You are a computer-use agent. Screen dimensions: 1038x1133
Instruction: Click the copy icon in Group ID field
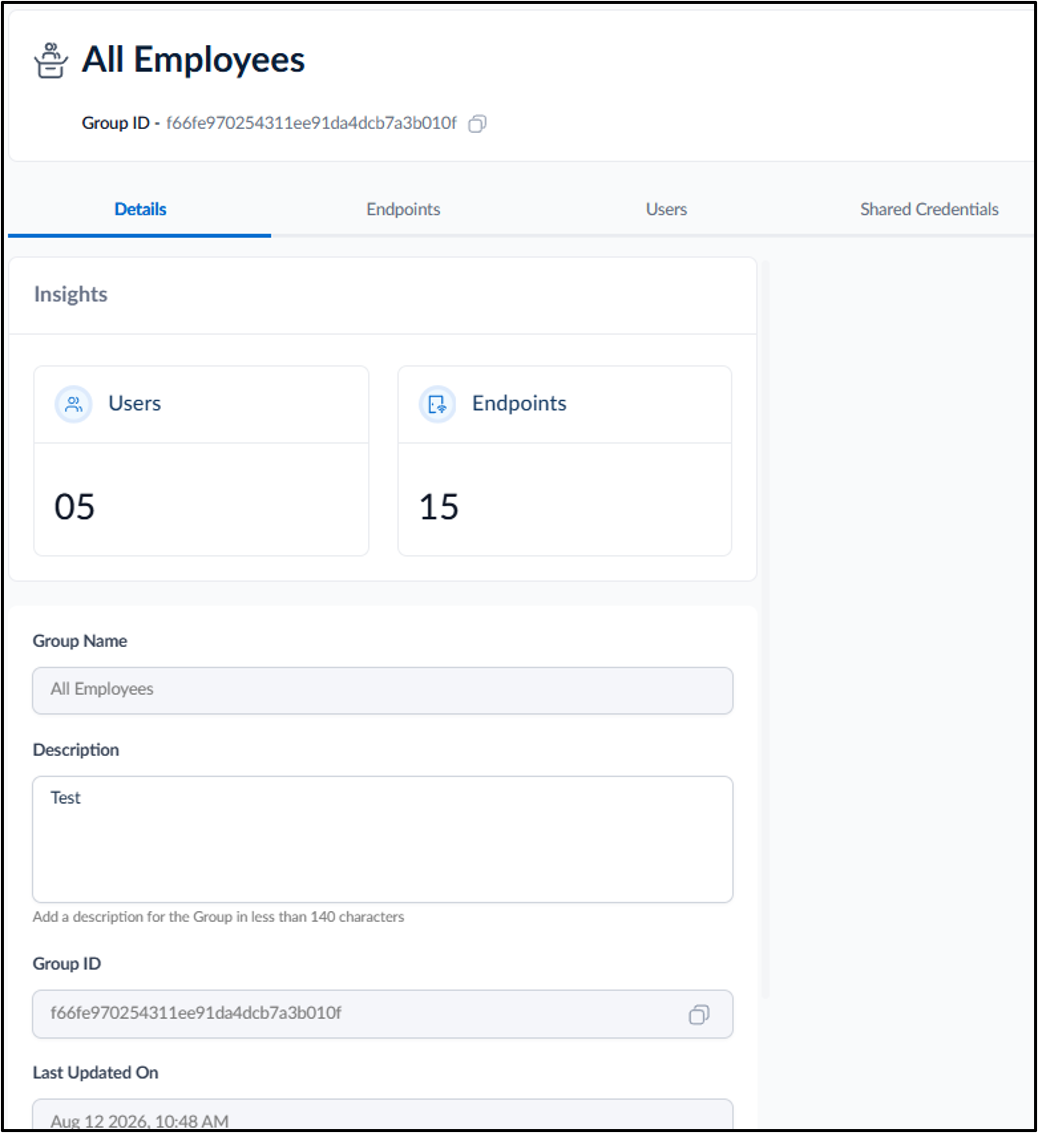(699, 1014)
